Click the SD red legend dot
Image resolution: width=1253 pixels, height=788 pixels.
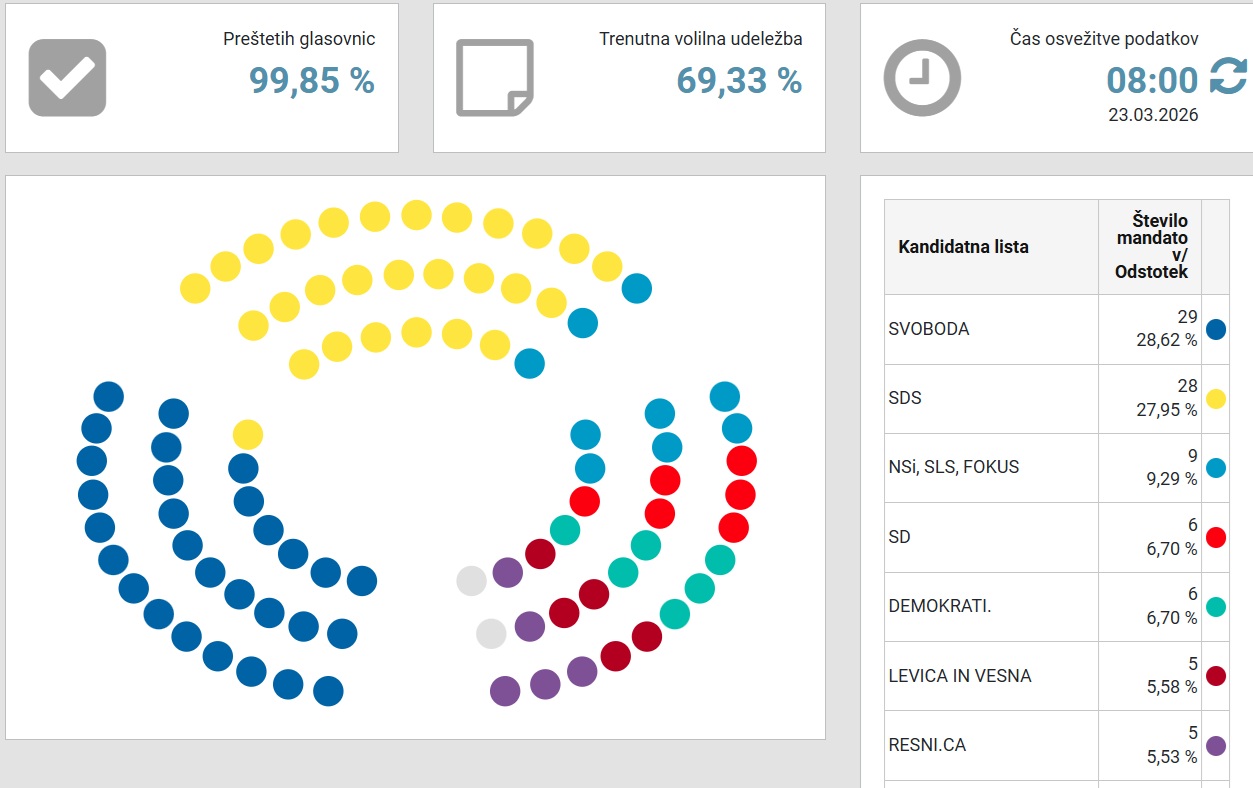(x=1216, y=537)
